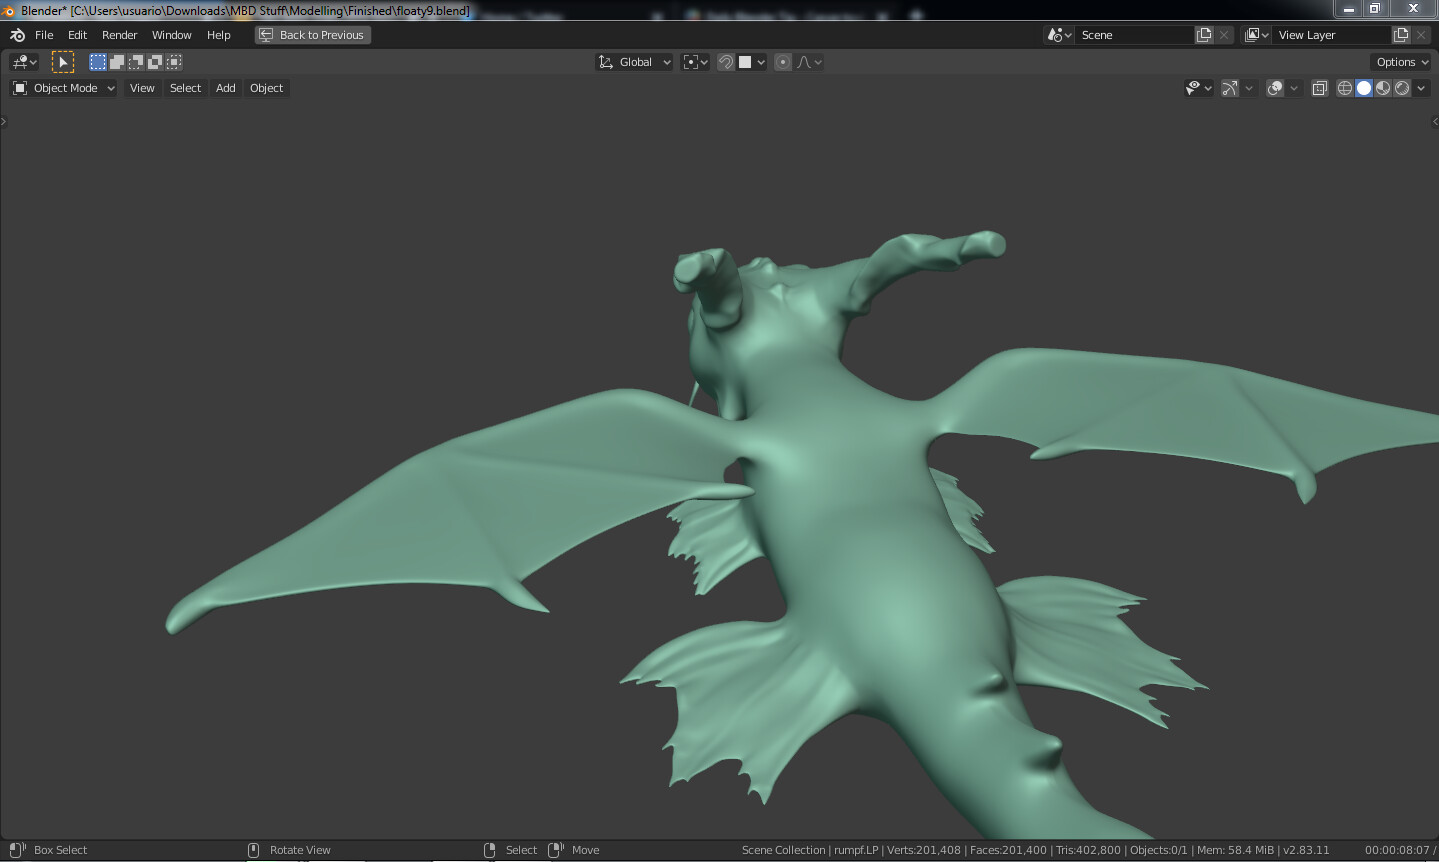
Task: Click 'Objects:0/1' status text
Action: (1159, 850)
